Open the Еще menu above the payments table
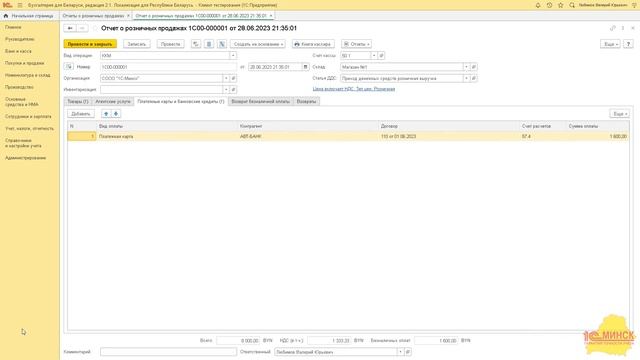This screenshot has height=360, width=640. tap(620, 114)
